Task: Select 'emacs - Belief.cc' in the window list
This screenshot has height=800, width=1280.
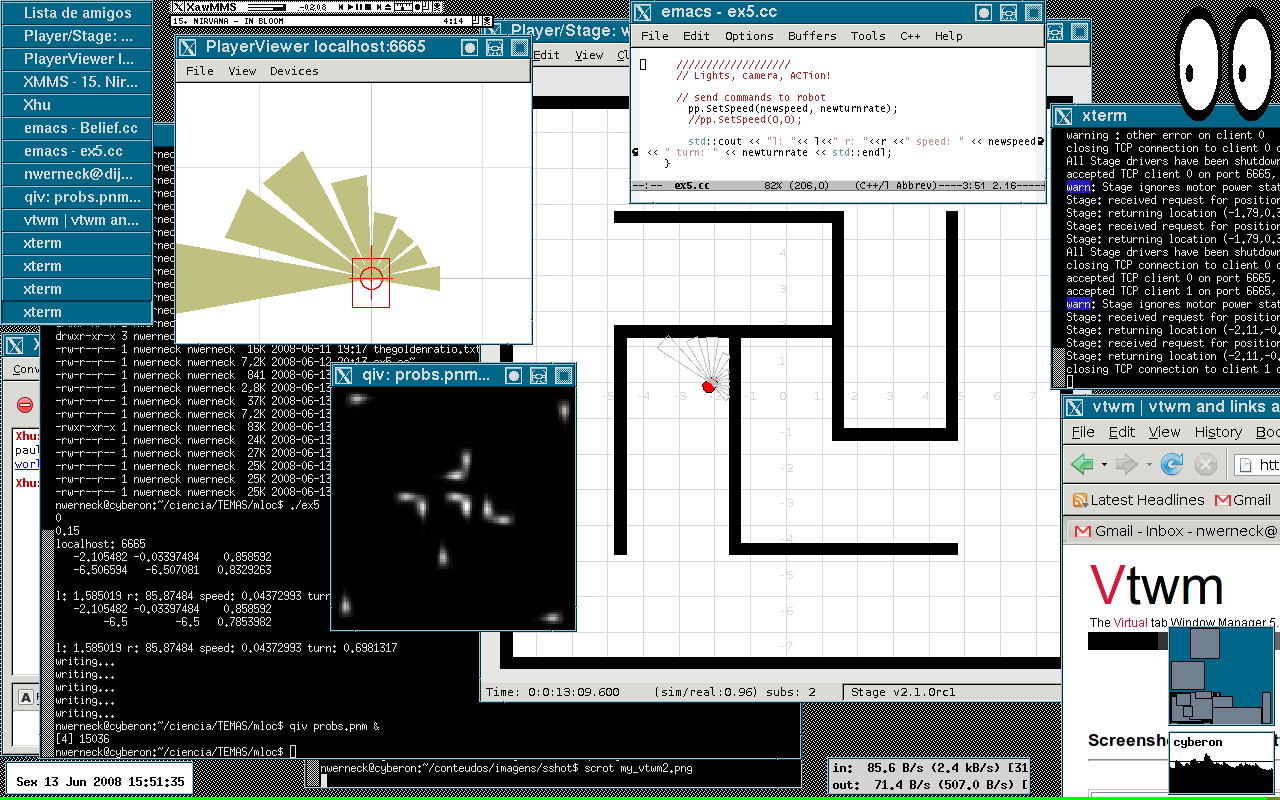Action: (77, 128)
